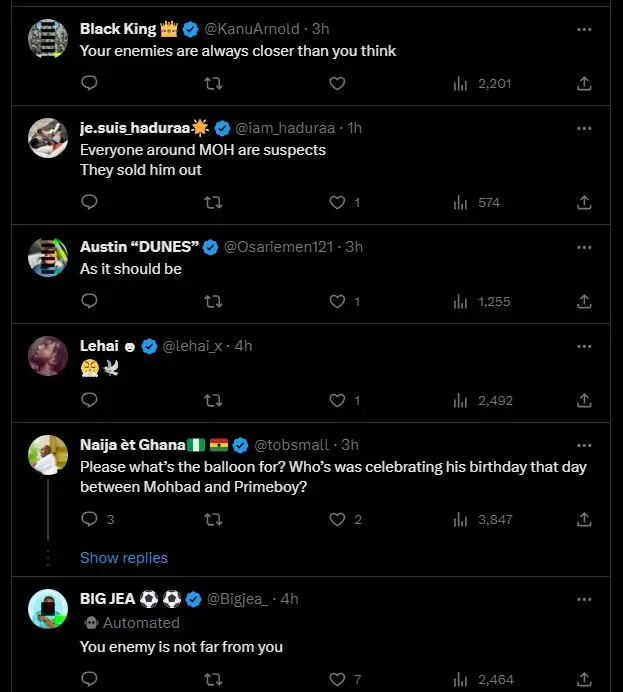Show replies under Naija èt Ghana's tweet
The height and width of the screenshot is (692, 623).
(x=124, y=558)
